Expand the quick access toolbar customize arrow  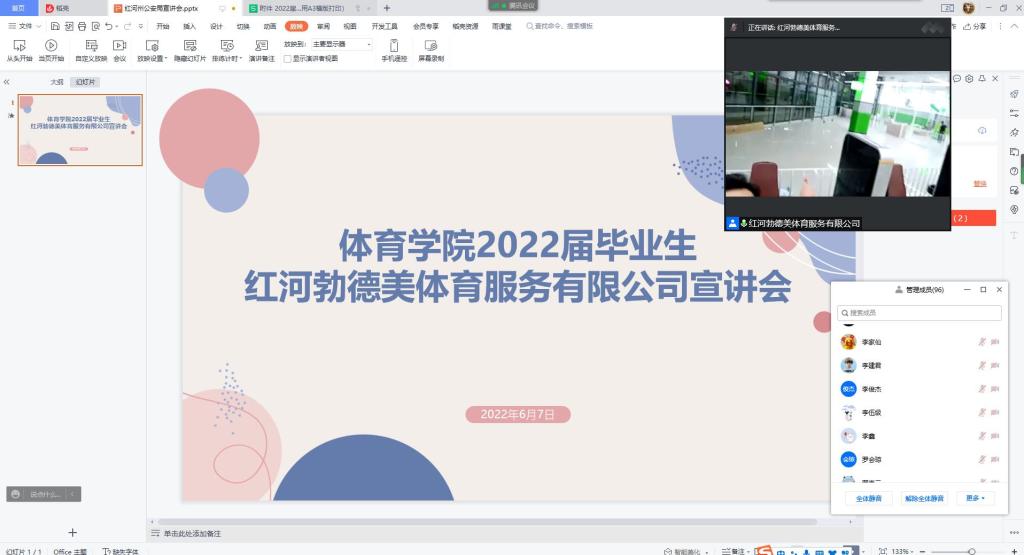point(140,26)
